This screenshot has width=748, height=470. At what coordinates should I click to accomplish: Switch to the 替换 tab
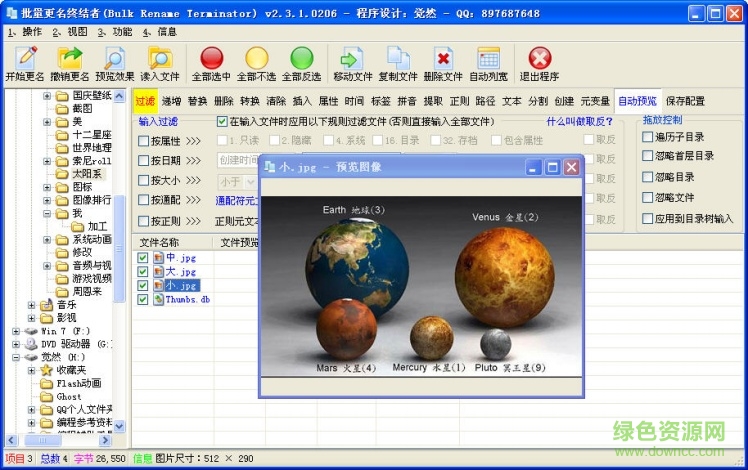click(198, 101)
